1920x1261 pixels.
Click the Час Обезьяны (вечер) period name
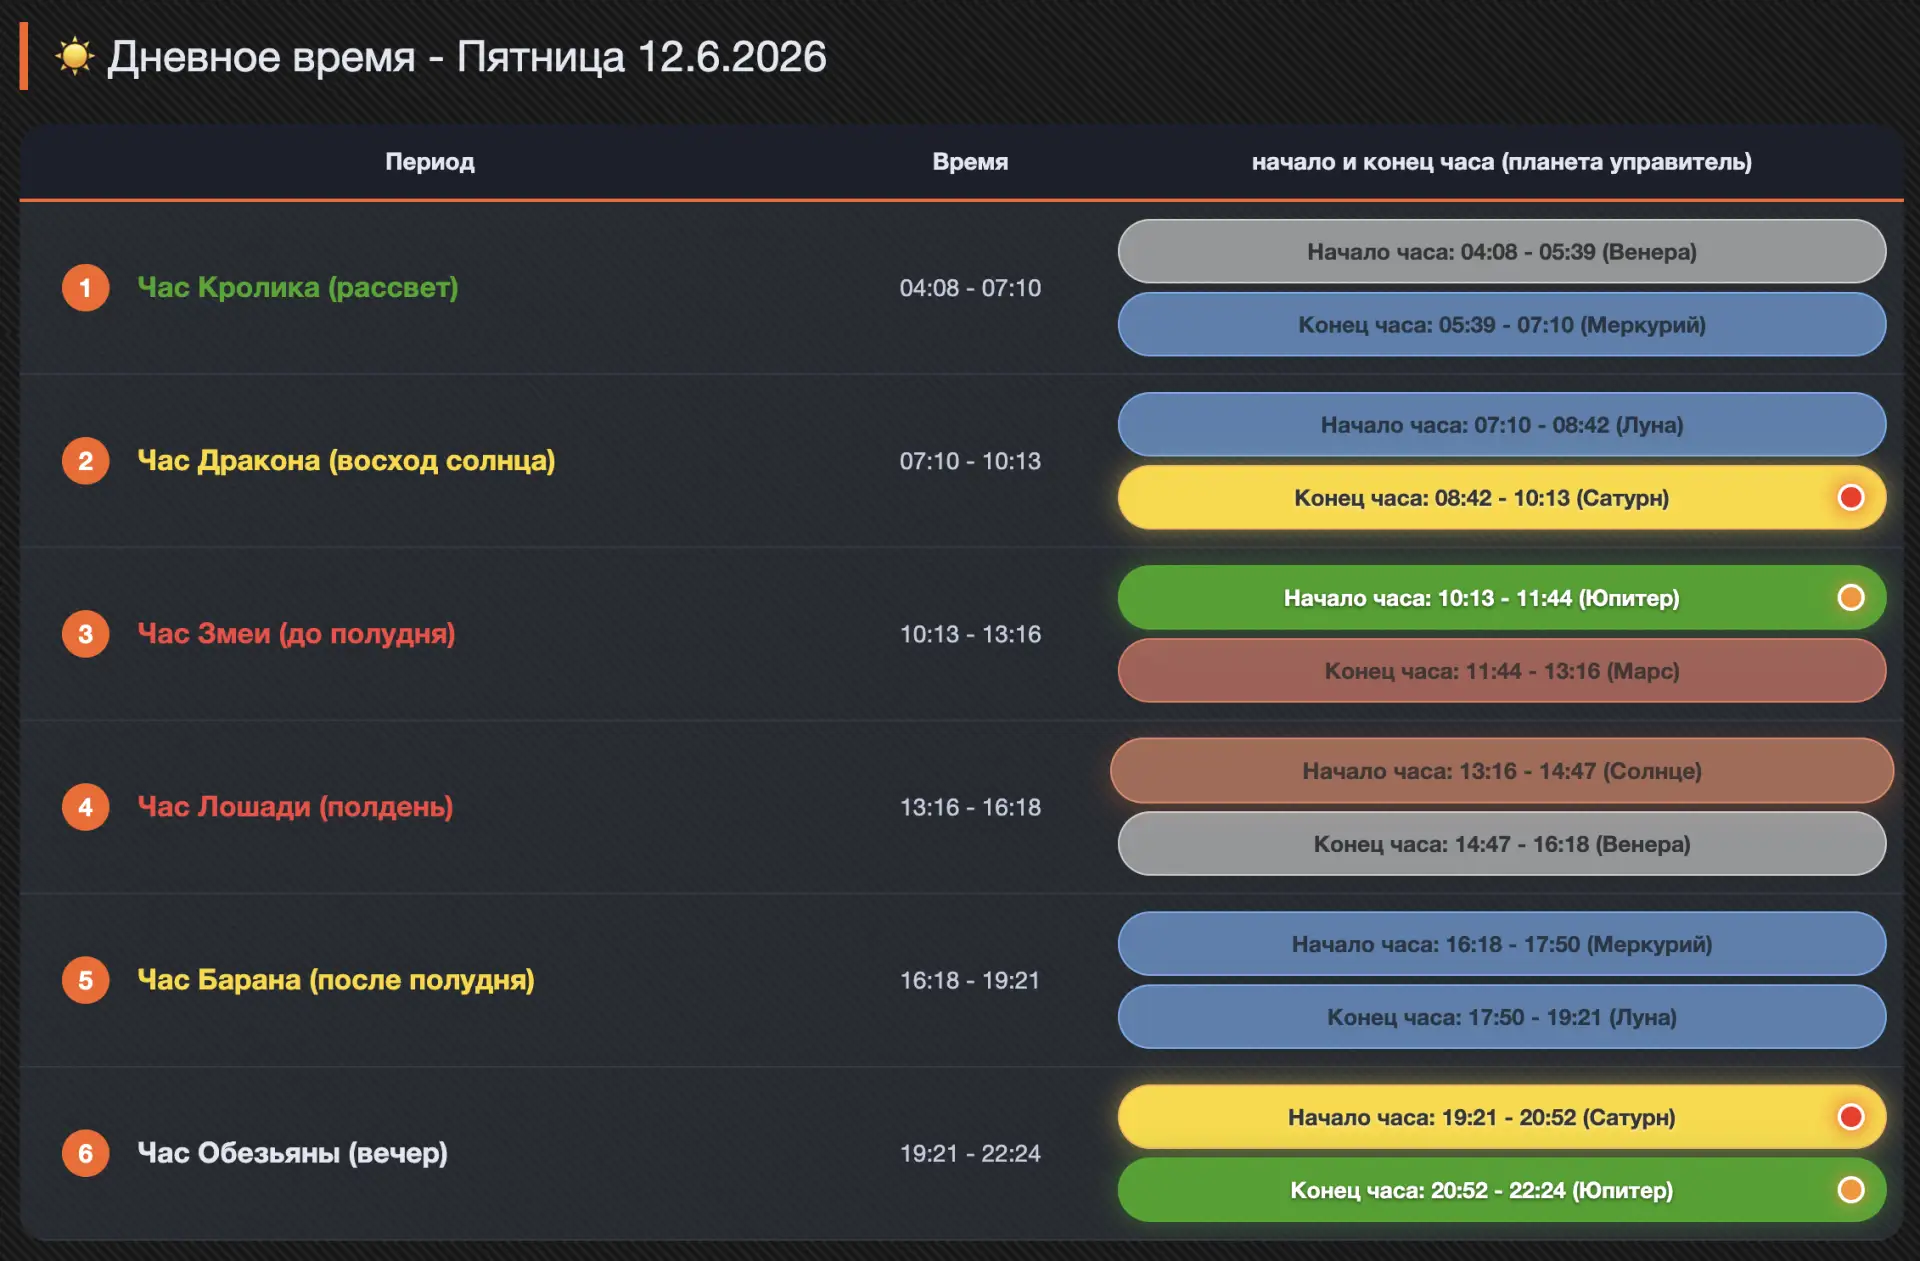pyautogui.click(x=292, y=1152)
